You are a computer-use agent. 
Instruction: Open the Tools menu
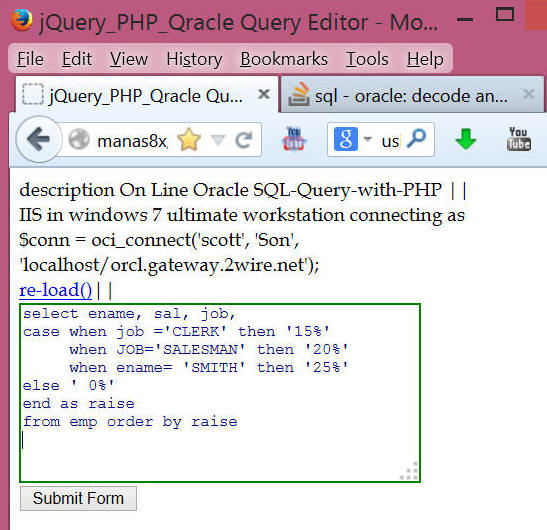[x=367, y=59]
